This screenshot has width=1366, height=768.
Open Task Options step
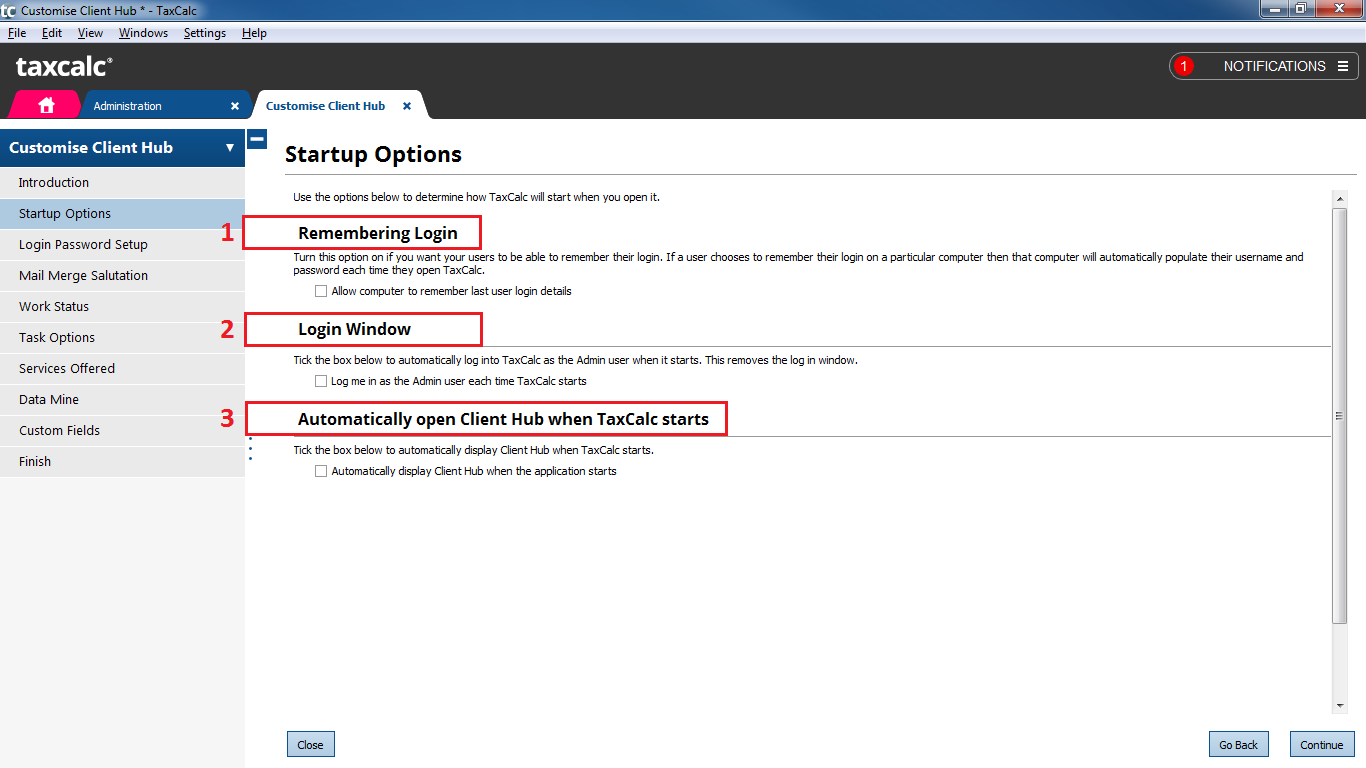pos(122,338)
